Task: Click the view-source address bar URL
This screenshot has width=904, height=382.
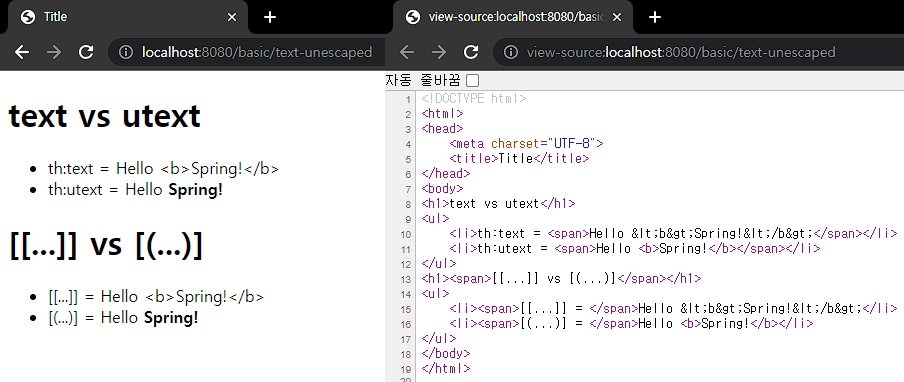Action: (681, 52)
